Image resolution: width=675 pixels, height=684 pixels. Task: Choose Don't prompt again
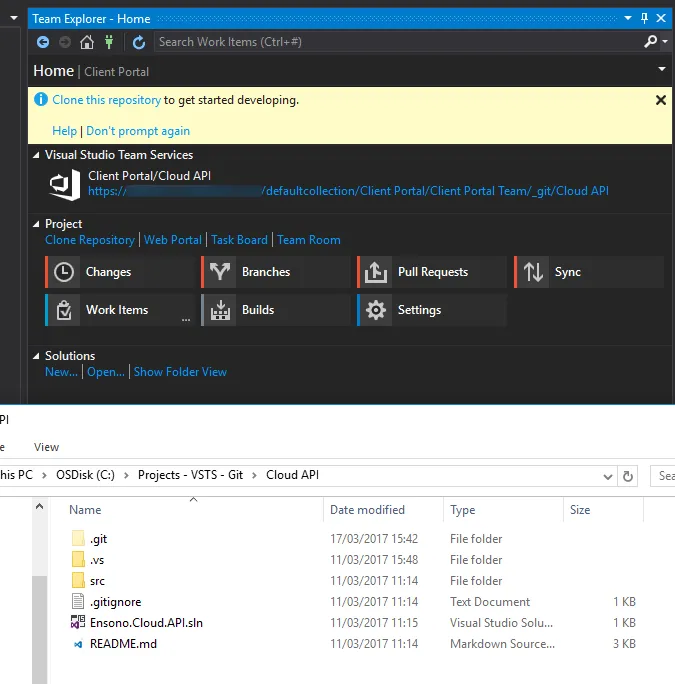(138, 131)
